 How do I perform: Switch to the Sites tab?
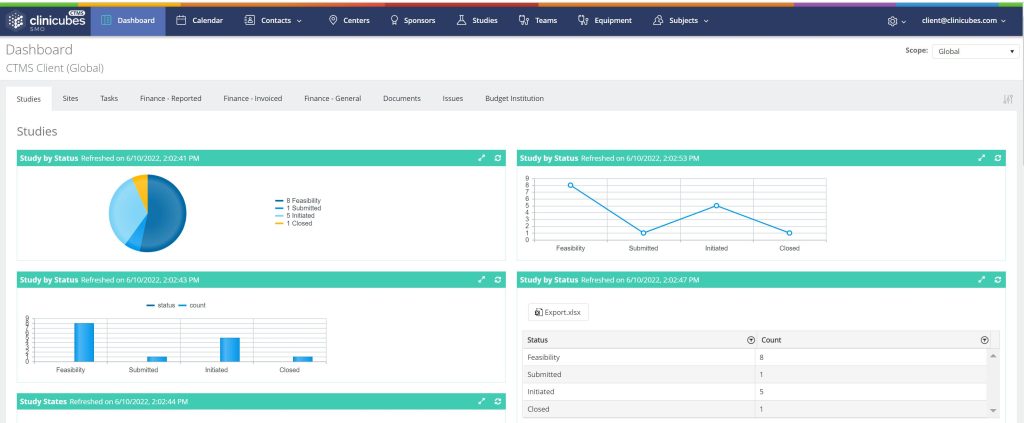click(x=71, y=99)
